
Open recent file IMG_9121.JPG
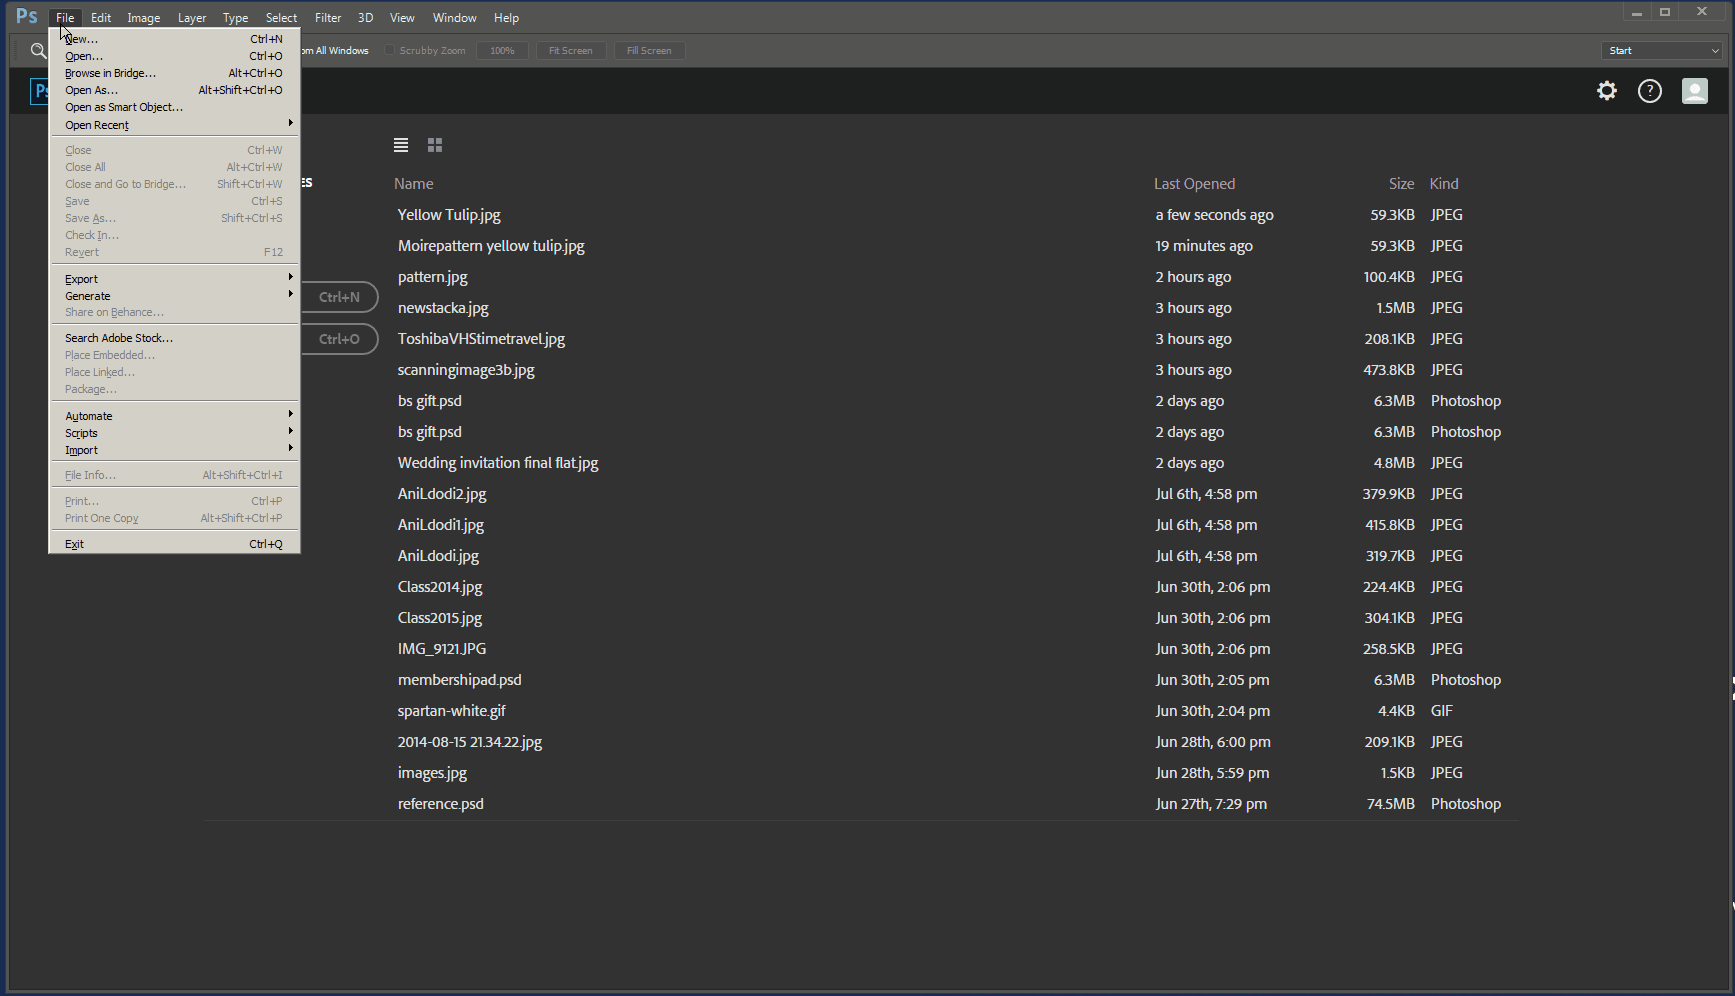tap(442, 649)
